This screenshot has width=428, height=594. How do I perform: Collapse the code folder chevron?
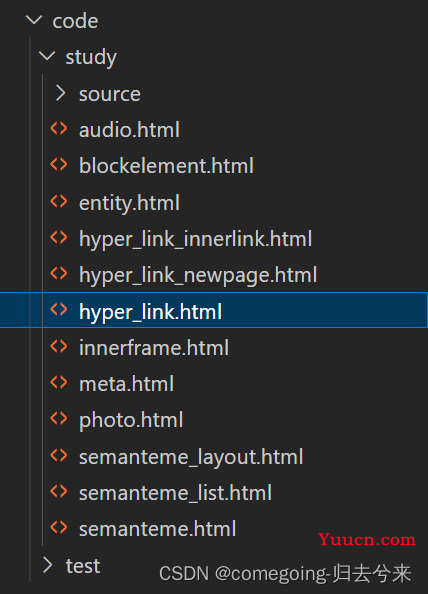[34, 20]
